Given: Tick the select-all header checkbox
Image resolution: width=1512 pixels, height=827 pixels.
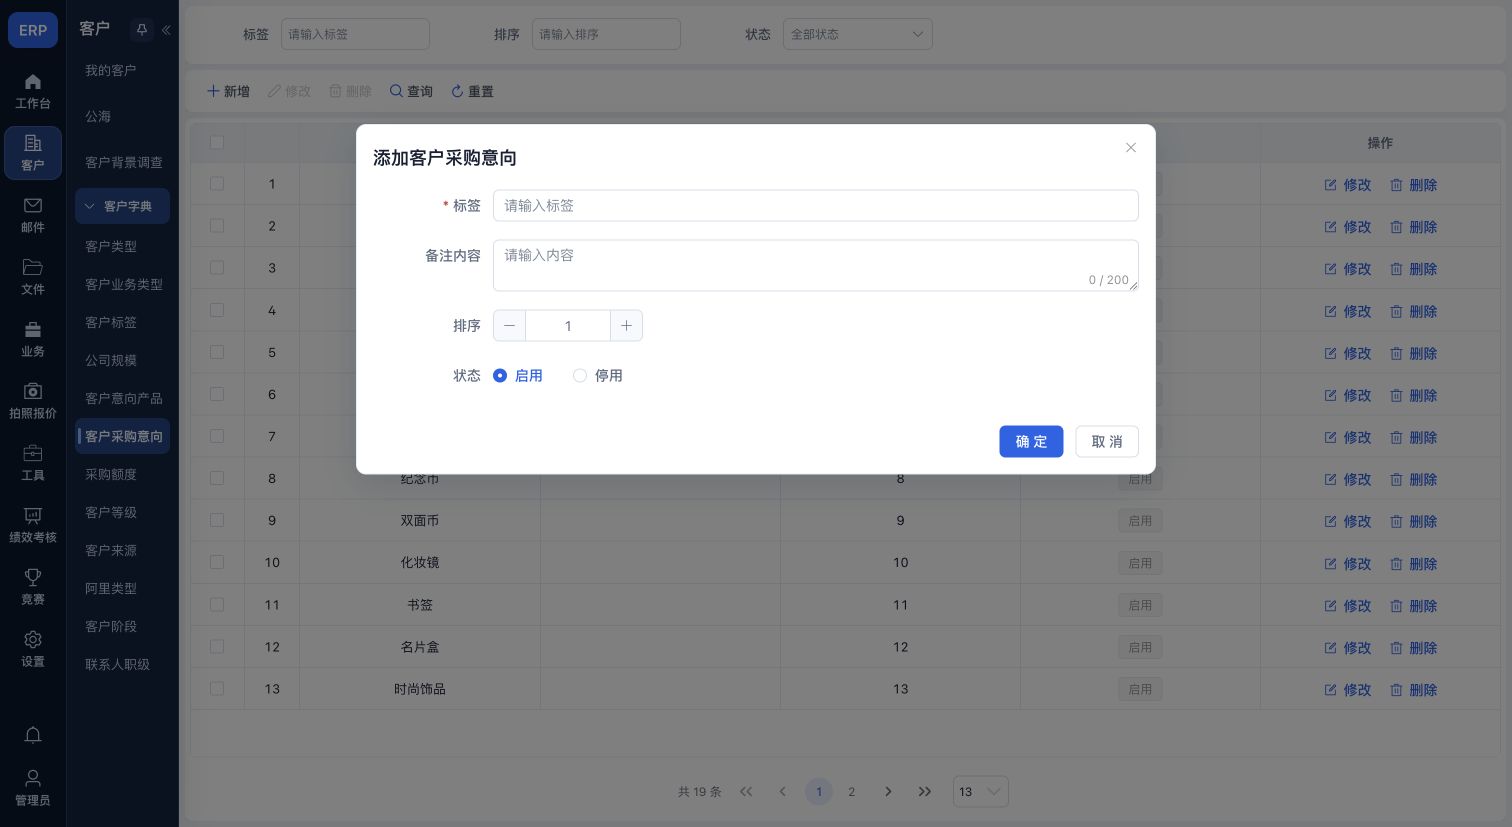Looking at the screenshot, I should pyautogui.click(x=217, y=142).
